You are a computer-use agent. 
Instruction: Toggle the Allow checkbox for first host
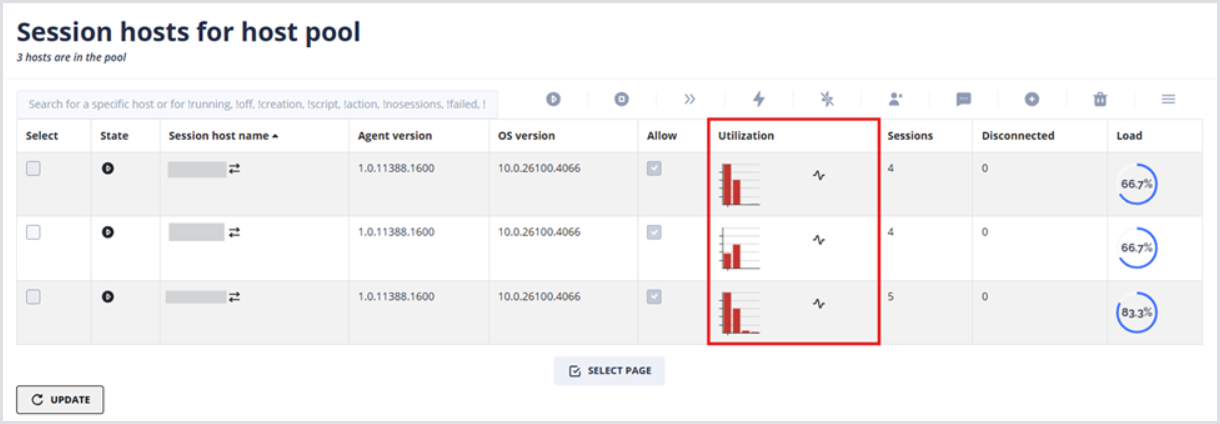[x=655, y=169]
